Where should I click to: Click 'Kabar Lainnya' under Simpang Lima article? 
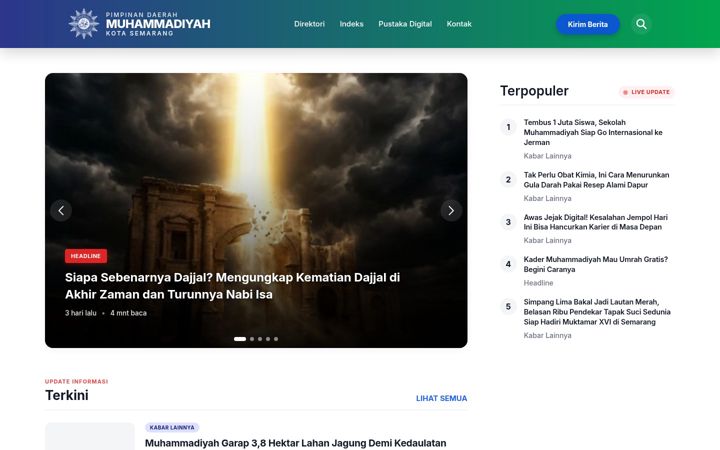(x=547, y=336)
